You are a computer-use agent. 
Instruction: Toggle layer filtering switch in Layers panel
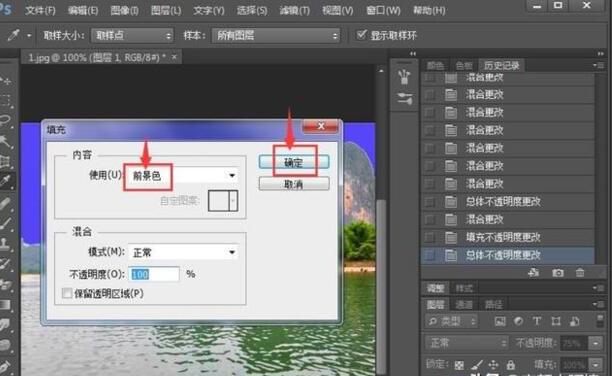[x=600, y=321]
